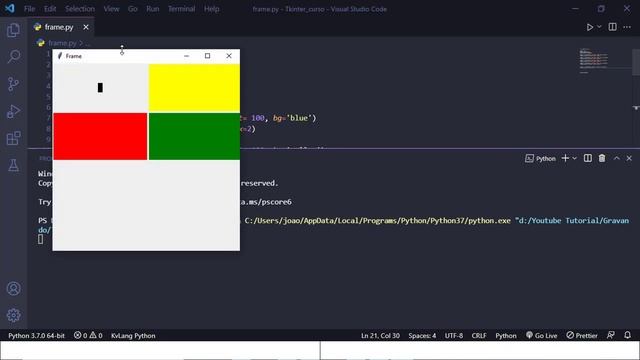The width and height of the screenshot is (640, 360).
Task: Open the Extensions view
Action: (x=13, y=138)
